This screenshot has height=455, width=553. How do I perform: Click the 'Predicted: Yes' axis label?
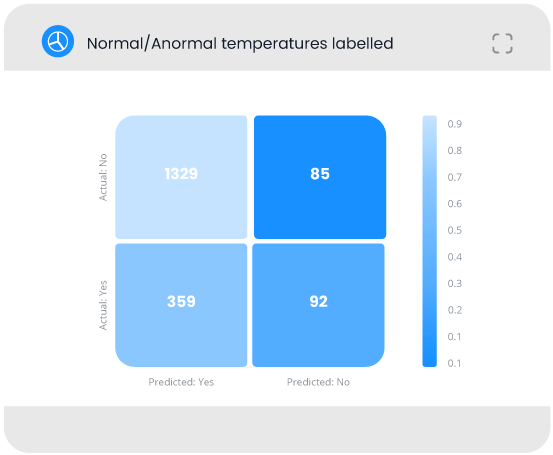point(181,382)
